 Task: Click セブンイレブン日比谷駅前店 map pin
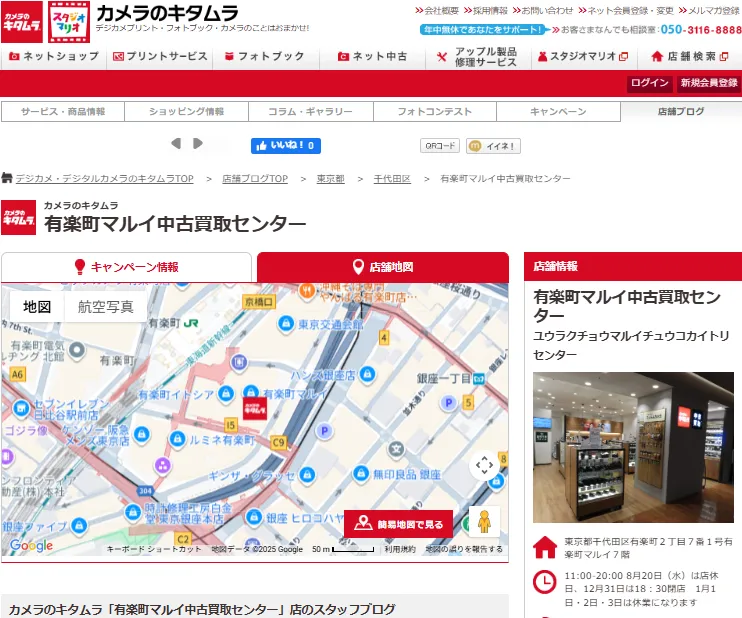[21, 408]
